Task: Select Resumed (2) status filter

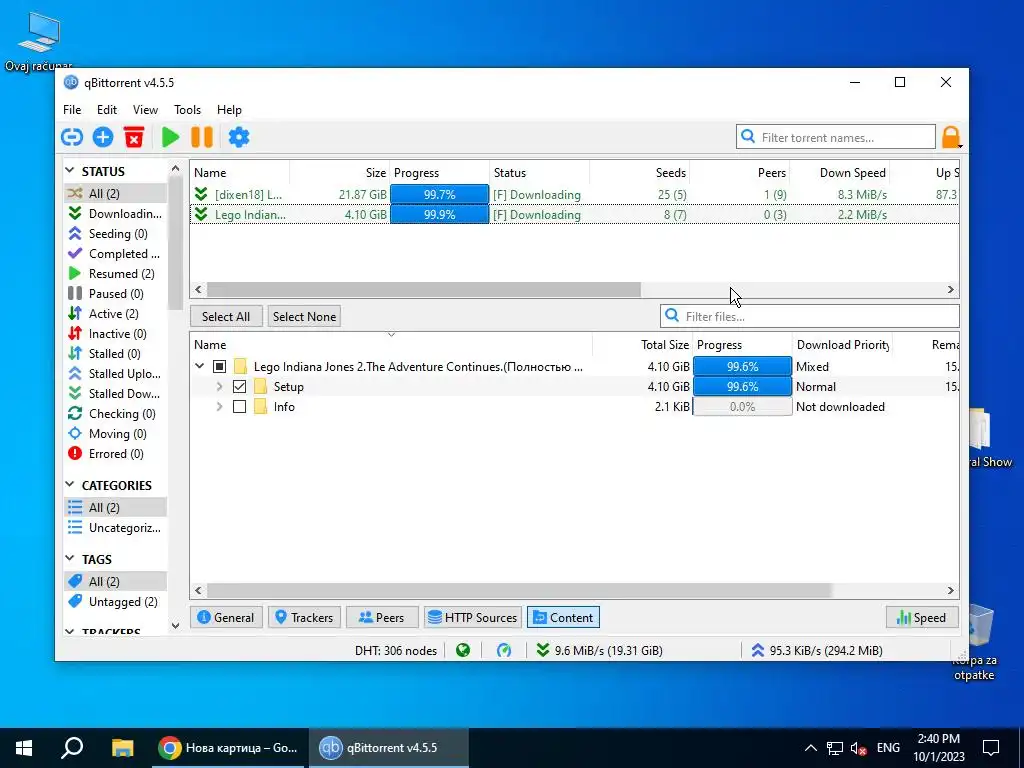Action: tap(115, 274)
